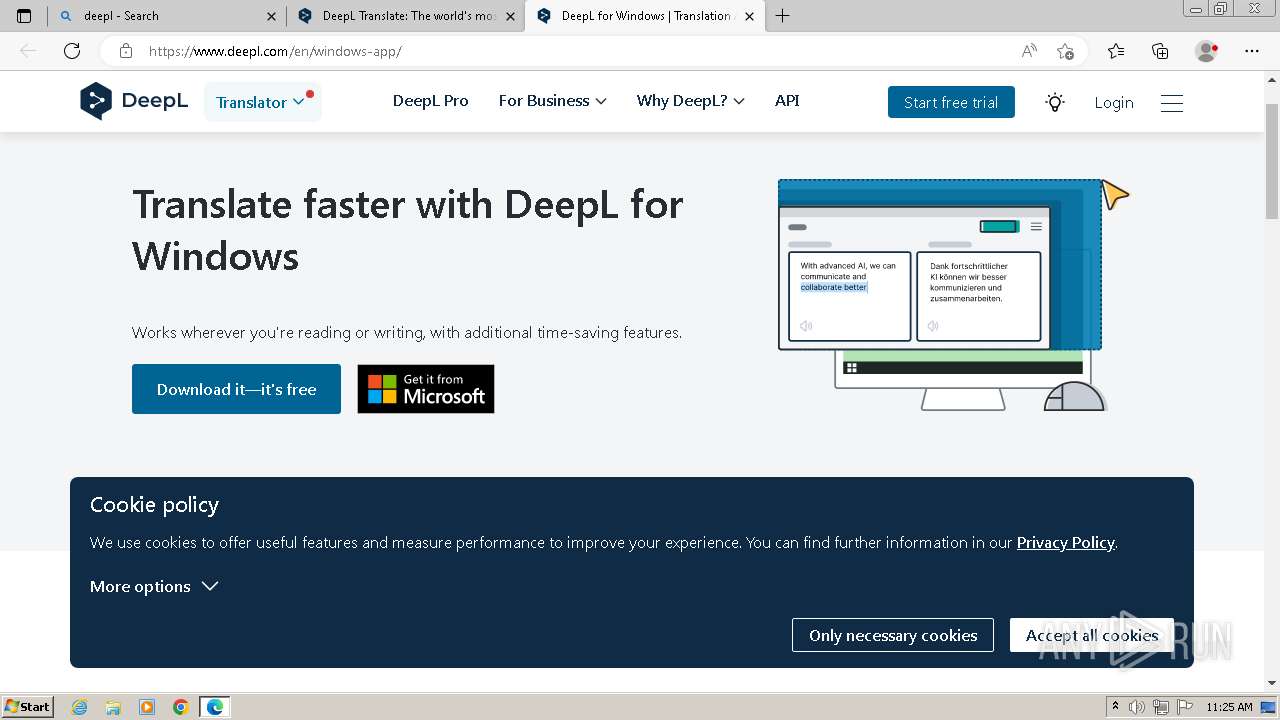Click the browser profile avatar
The height and width of the screenshot is (720, 1280).
(x=1207, y=51)
